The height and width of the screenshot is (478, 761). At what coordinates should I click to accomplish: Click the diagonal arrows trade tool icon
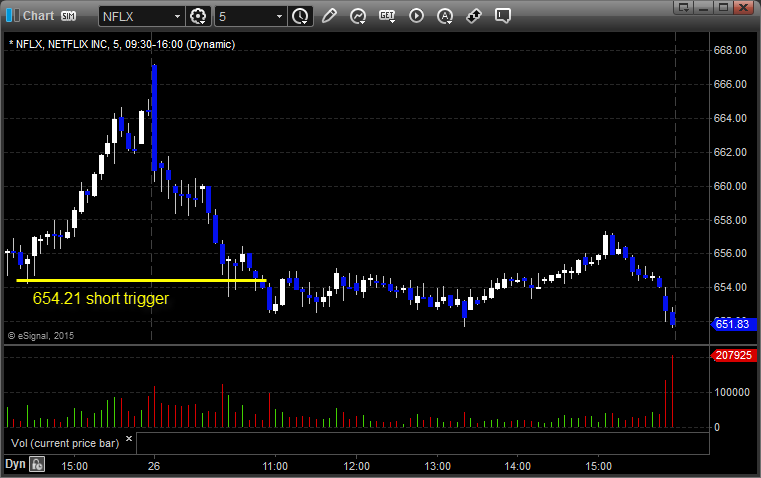tap(474, 16)
